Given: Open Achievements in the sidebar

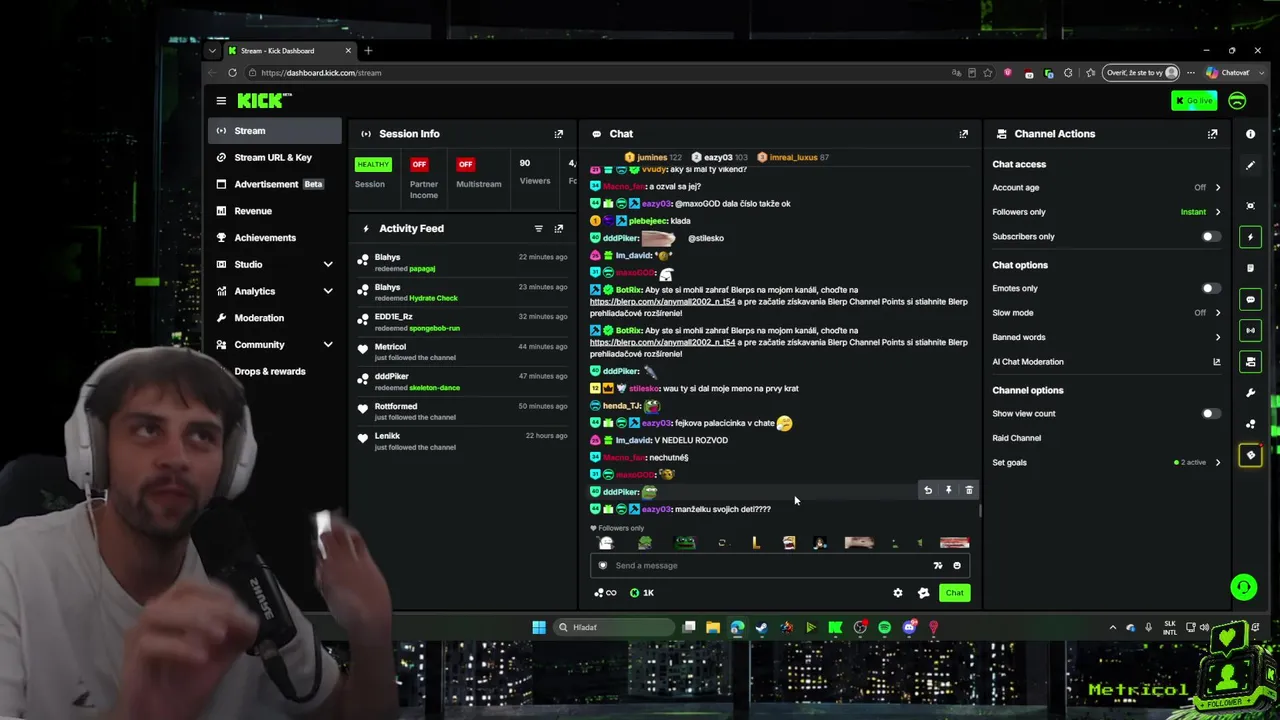Looking at the screenshot, I should point(275,238).
